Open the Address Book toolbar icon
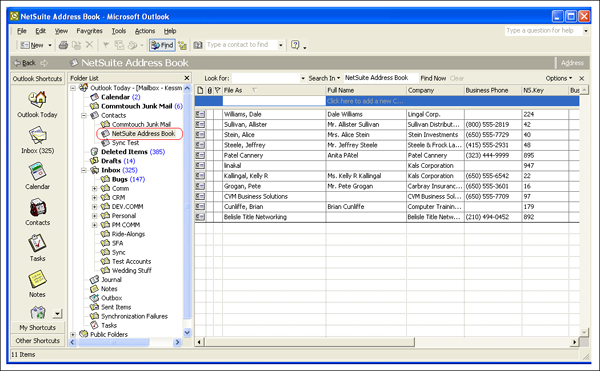Screen dimensions: 600x371 pos(198,45)
